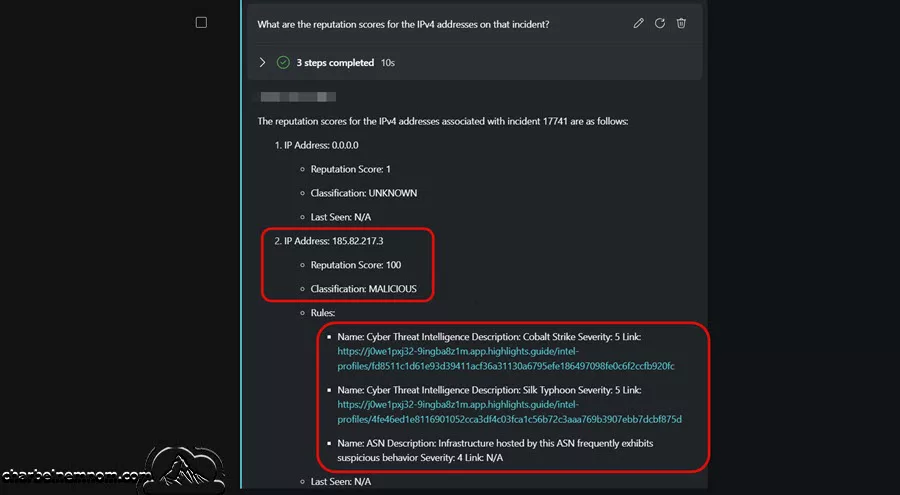
Task: Click 'IP Address: 185.82.217.3' line
Action: (333, 241)
